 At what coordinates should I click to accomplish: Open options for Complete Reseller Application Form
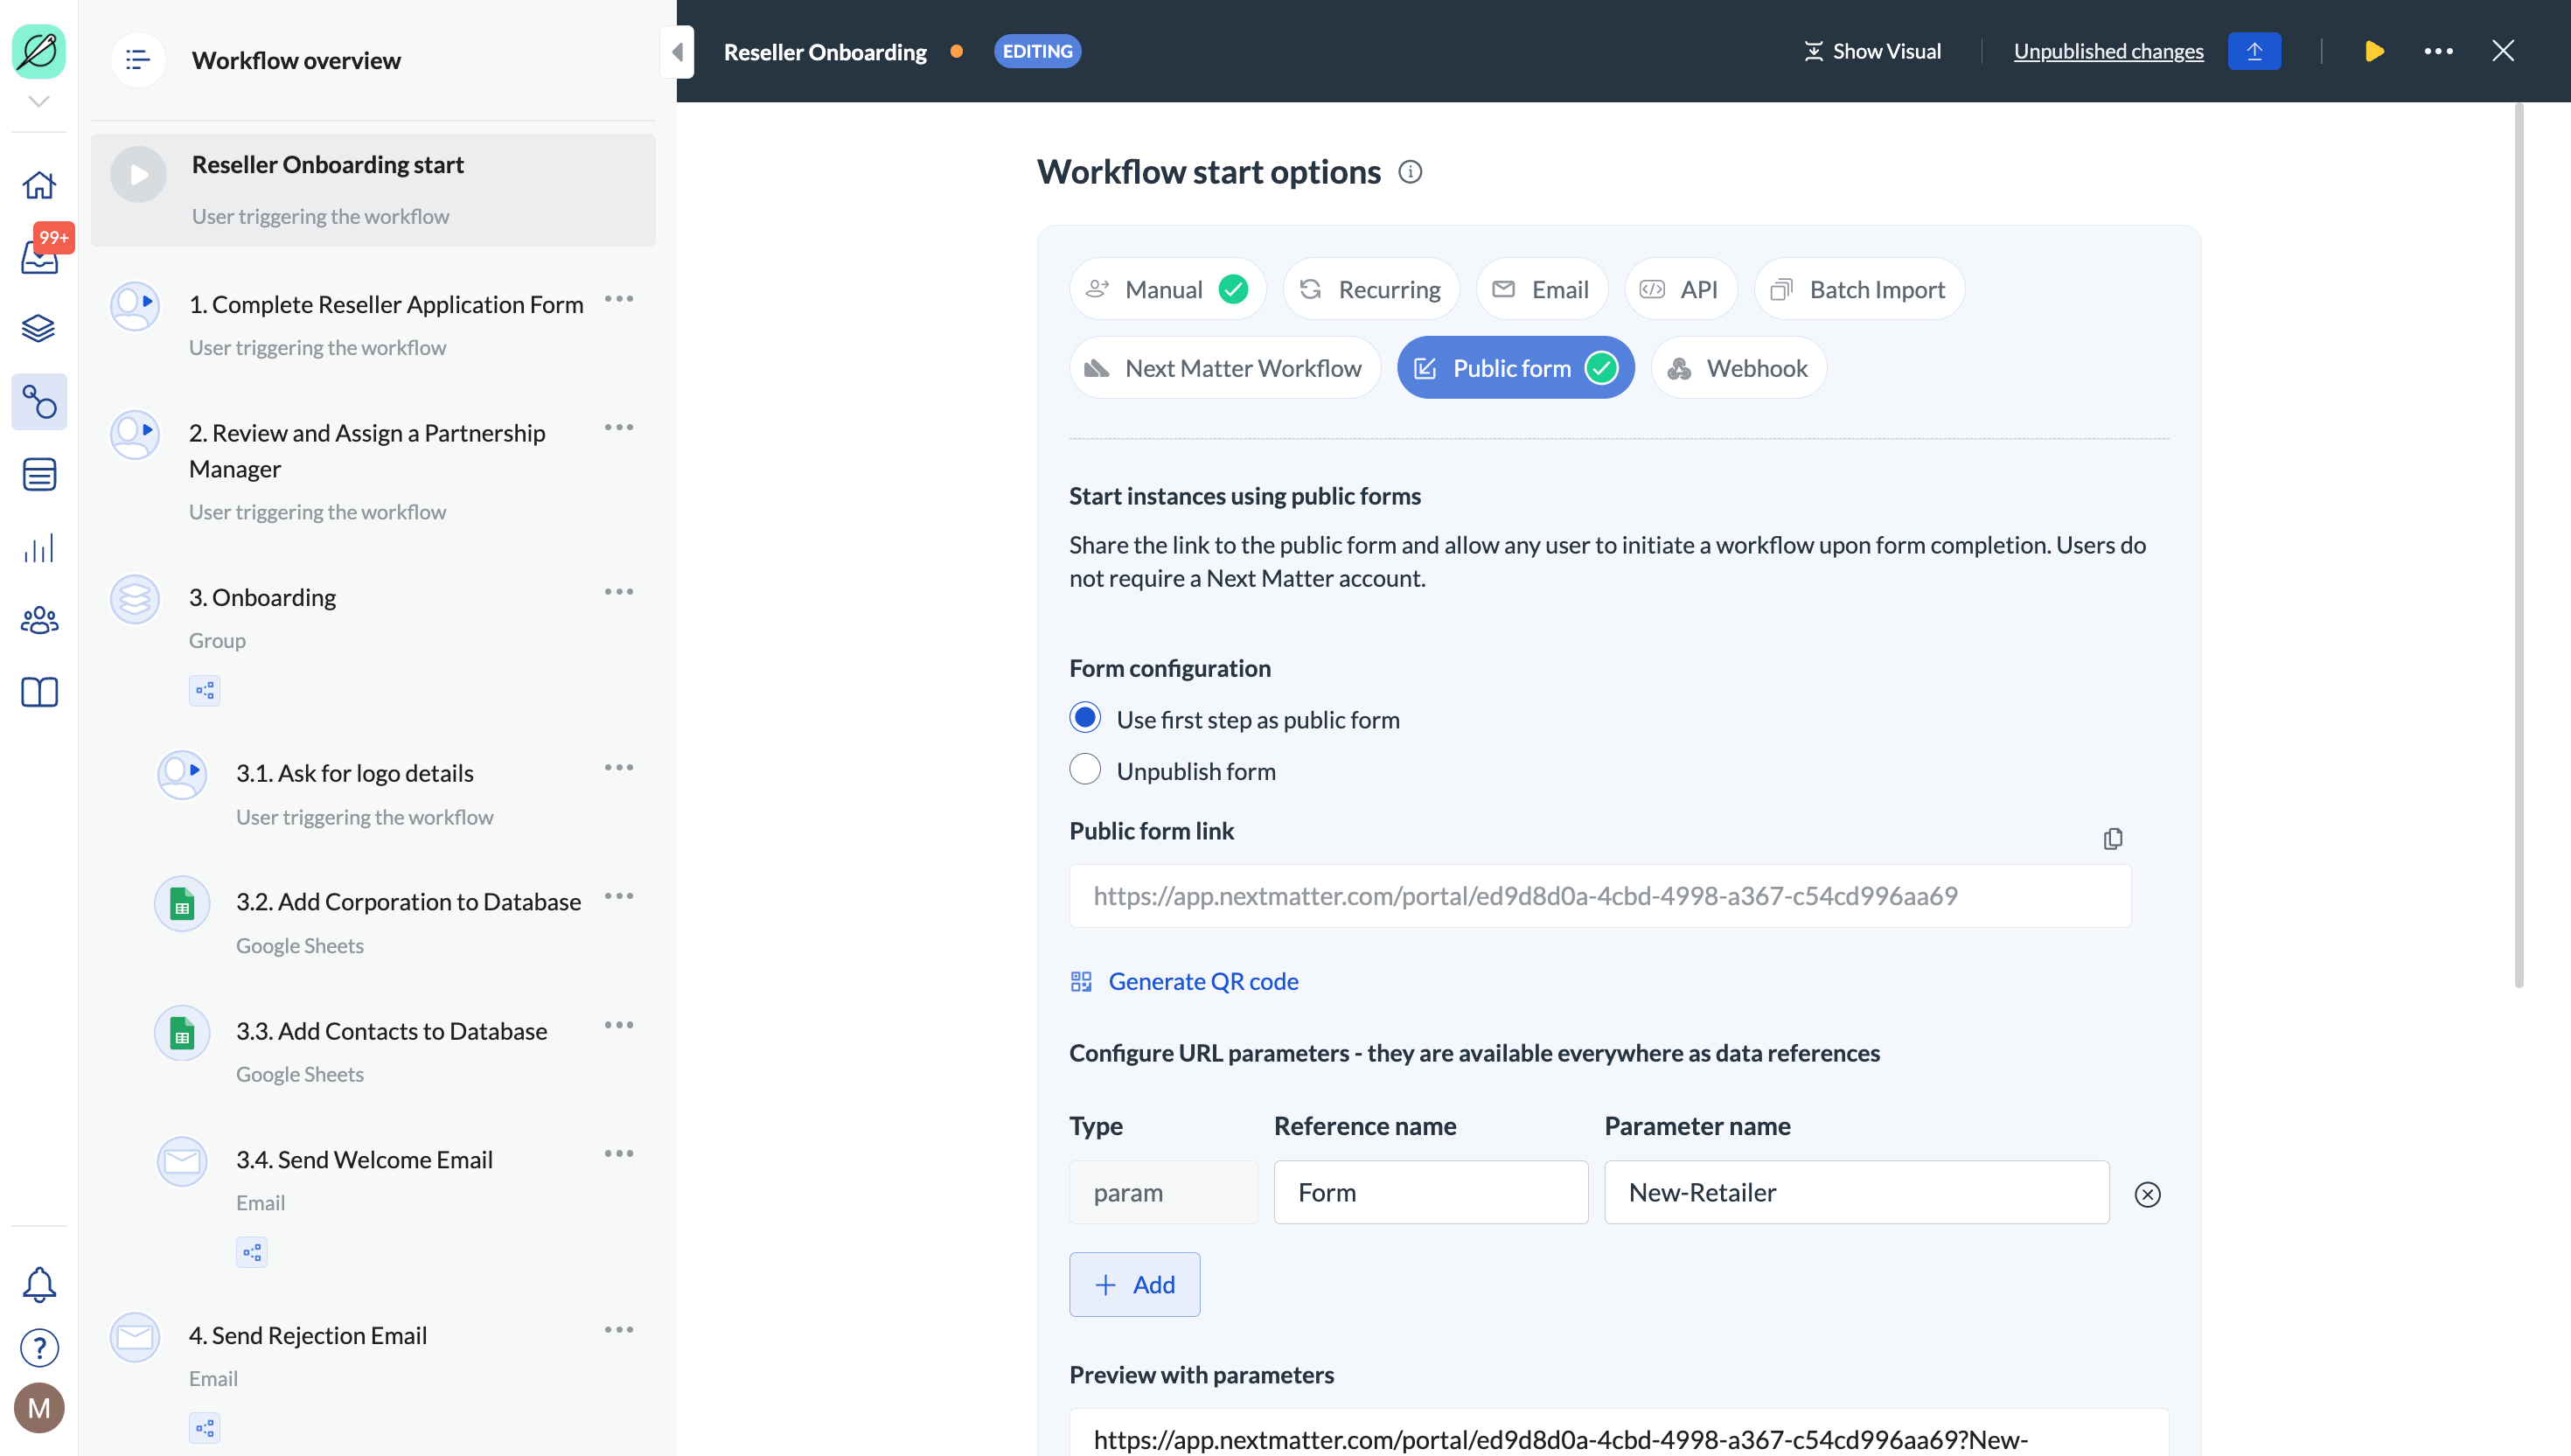click(618, 299)
